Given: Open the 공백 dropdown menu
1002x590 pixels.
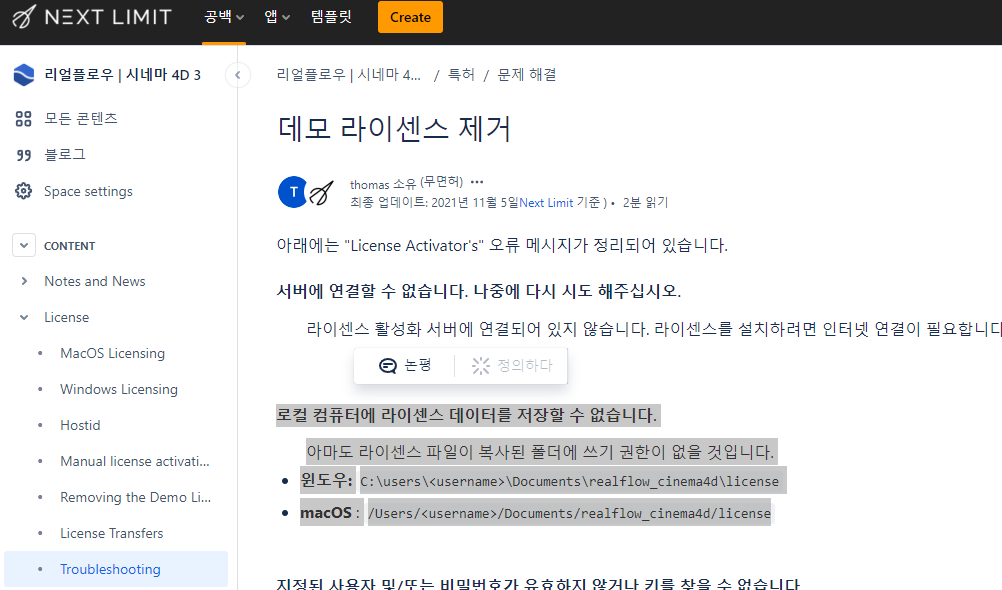Looking at the screenshot, I should tap(224, 17).
